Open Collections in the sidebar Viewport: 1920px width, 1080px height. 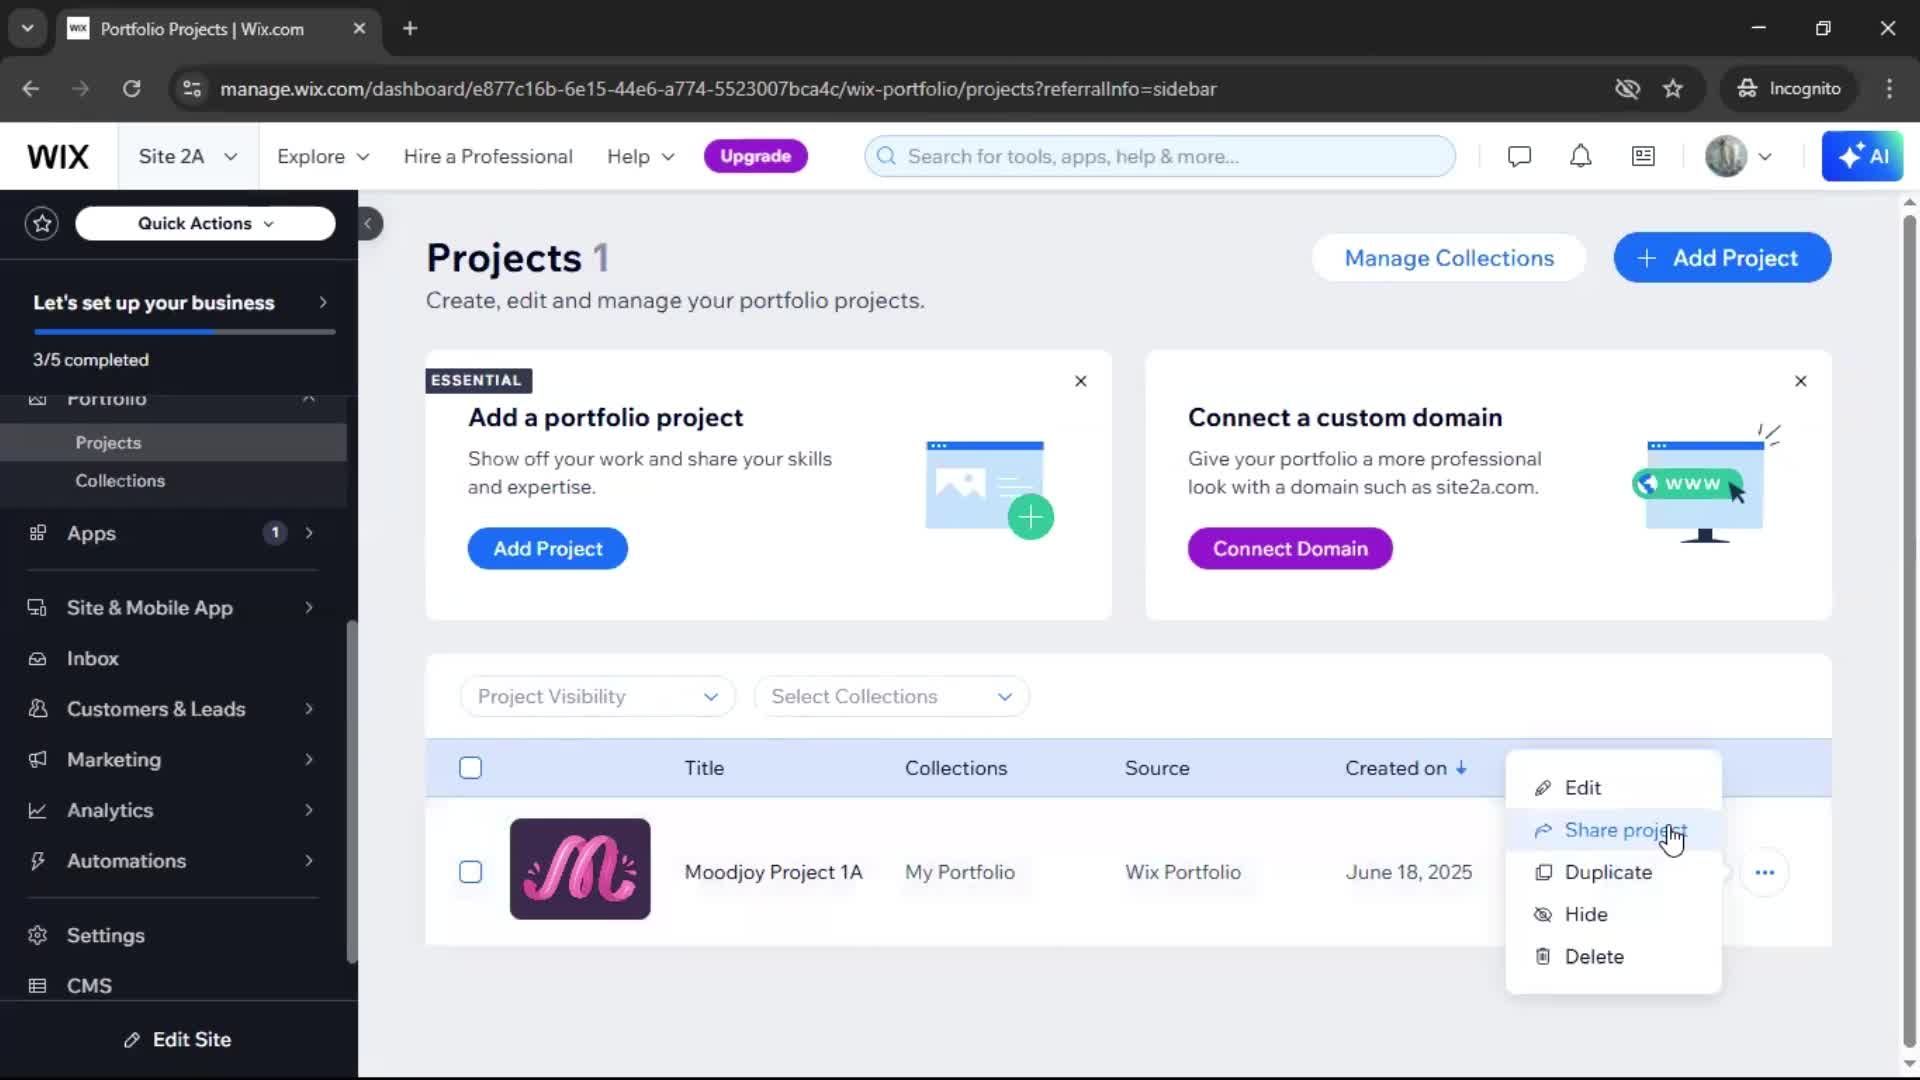click(173, 481)
